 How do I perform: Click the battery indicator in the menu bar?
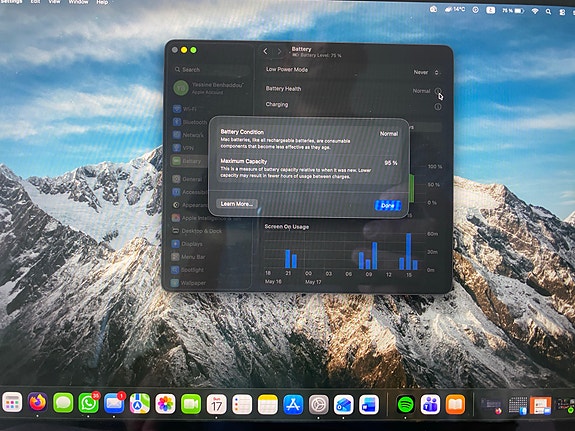[x=513, y=11]
